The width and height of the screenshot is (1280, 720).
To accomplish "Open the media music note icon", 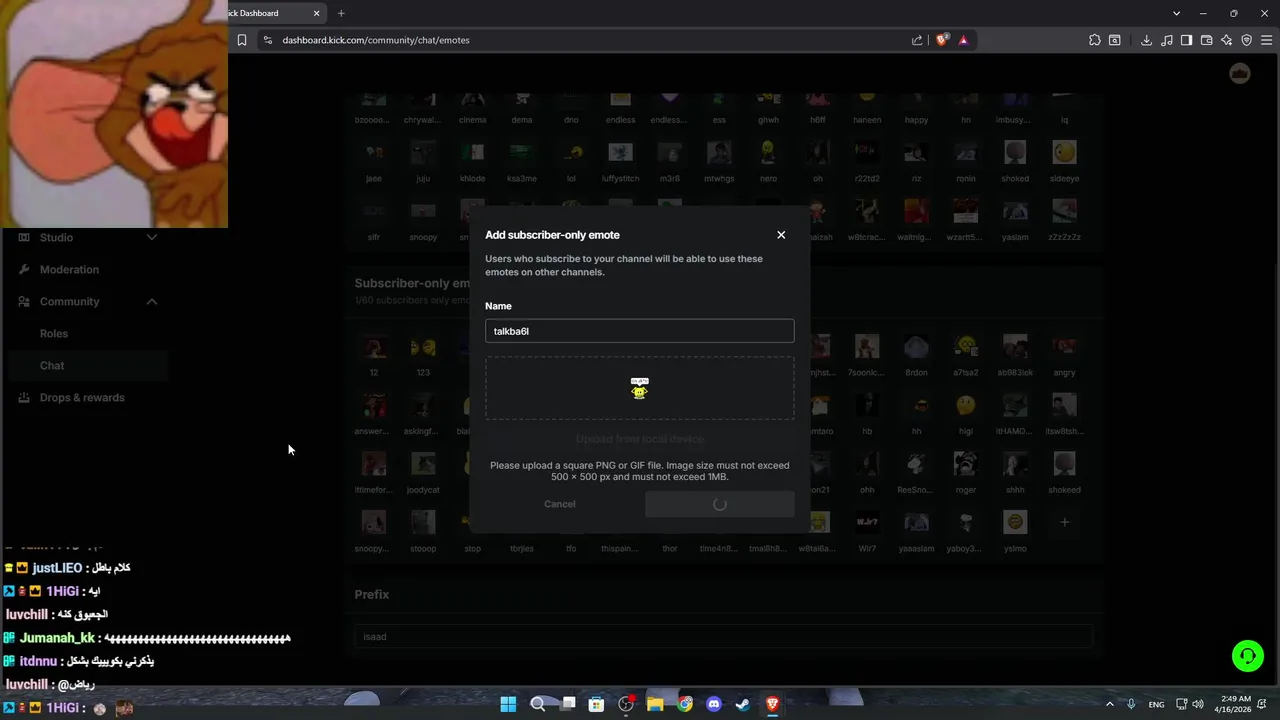I will 1166,40.
